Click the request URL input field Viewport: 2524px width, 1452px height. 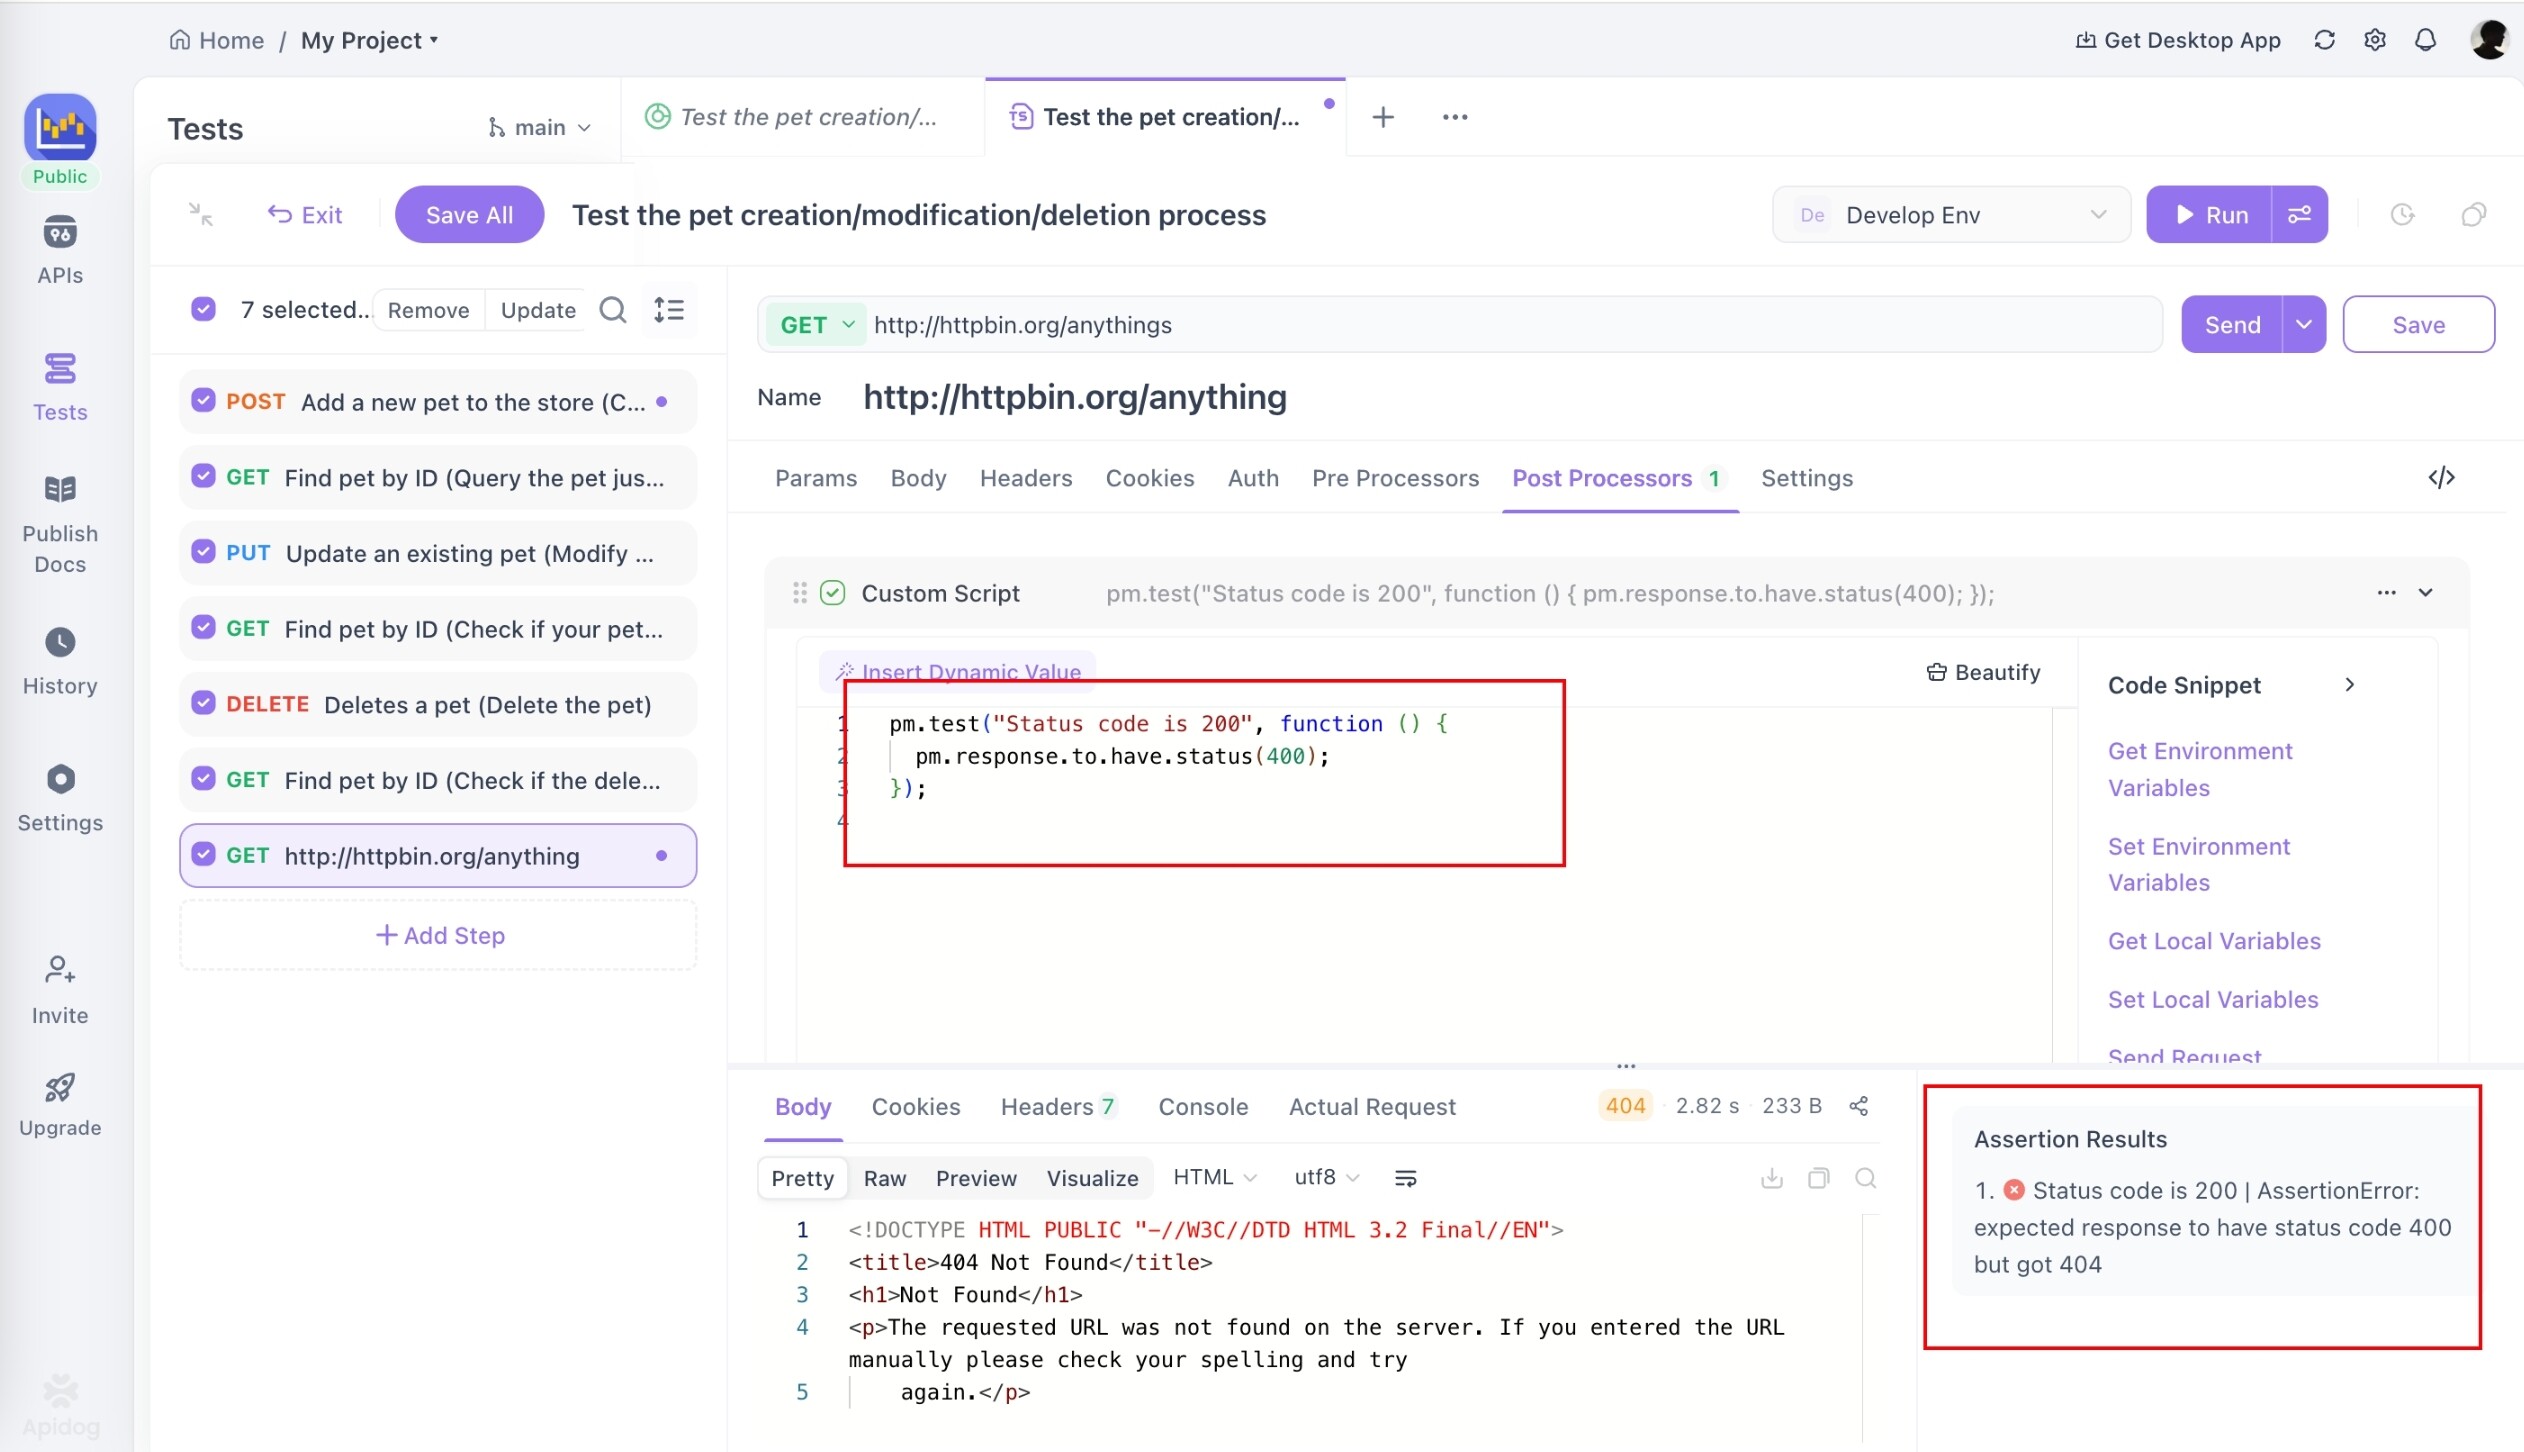(x=1400, y=325)
